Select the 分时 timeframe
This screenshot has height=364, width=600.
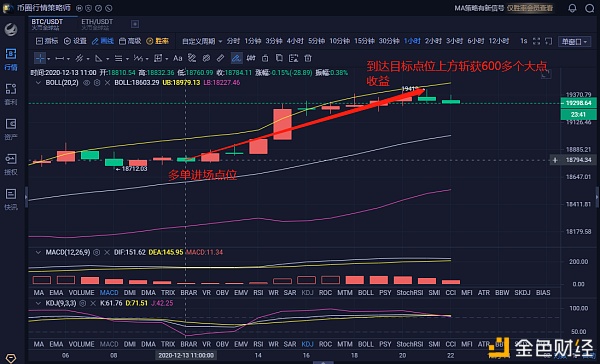233,41
